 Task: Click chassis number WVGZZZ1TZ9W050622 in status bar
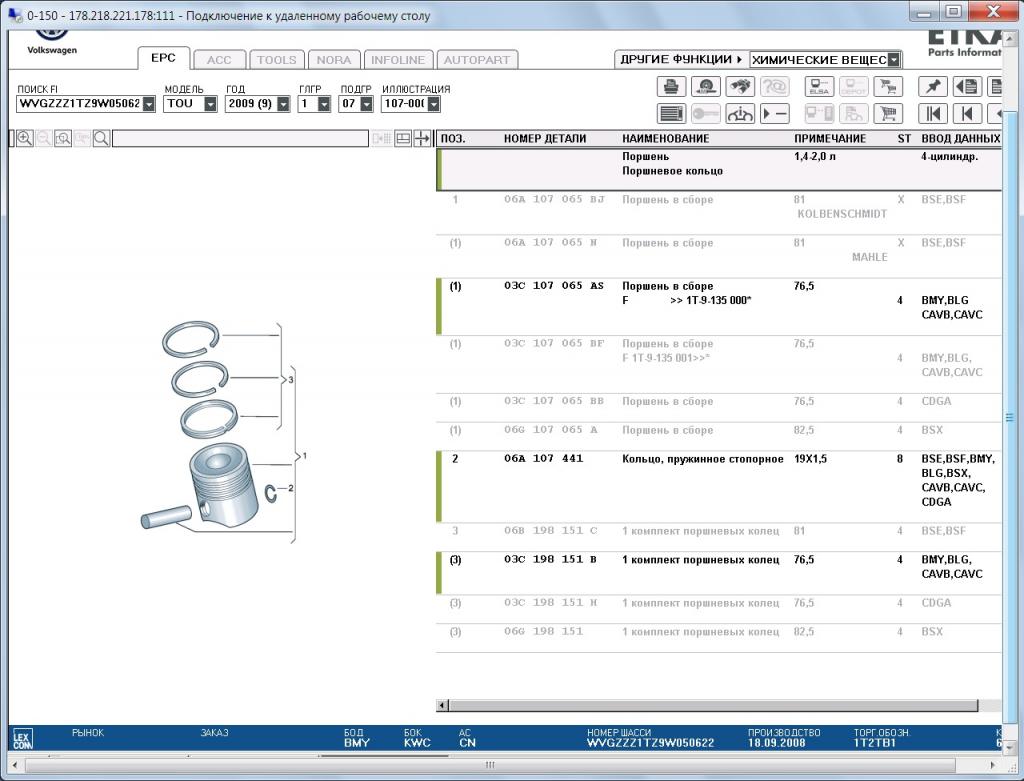pos(650,743)
